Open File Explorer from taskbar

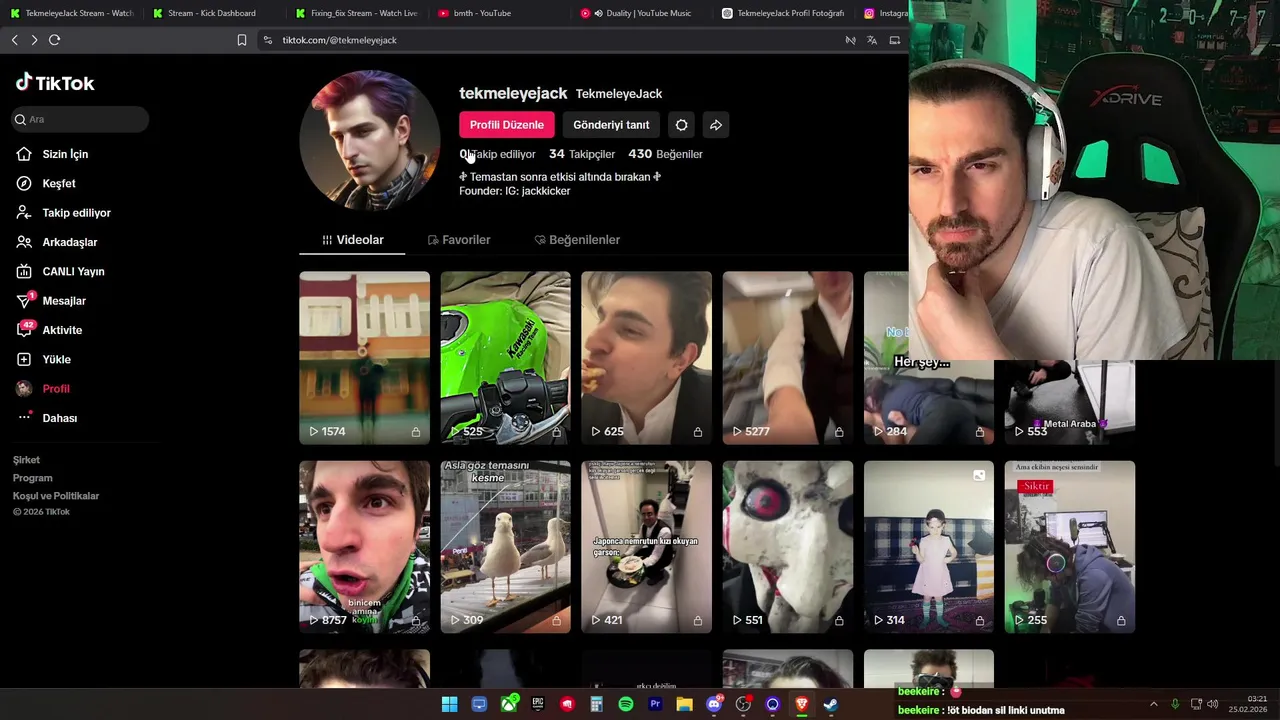pyautogui.click(x=684, y=704)
